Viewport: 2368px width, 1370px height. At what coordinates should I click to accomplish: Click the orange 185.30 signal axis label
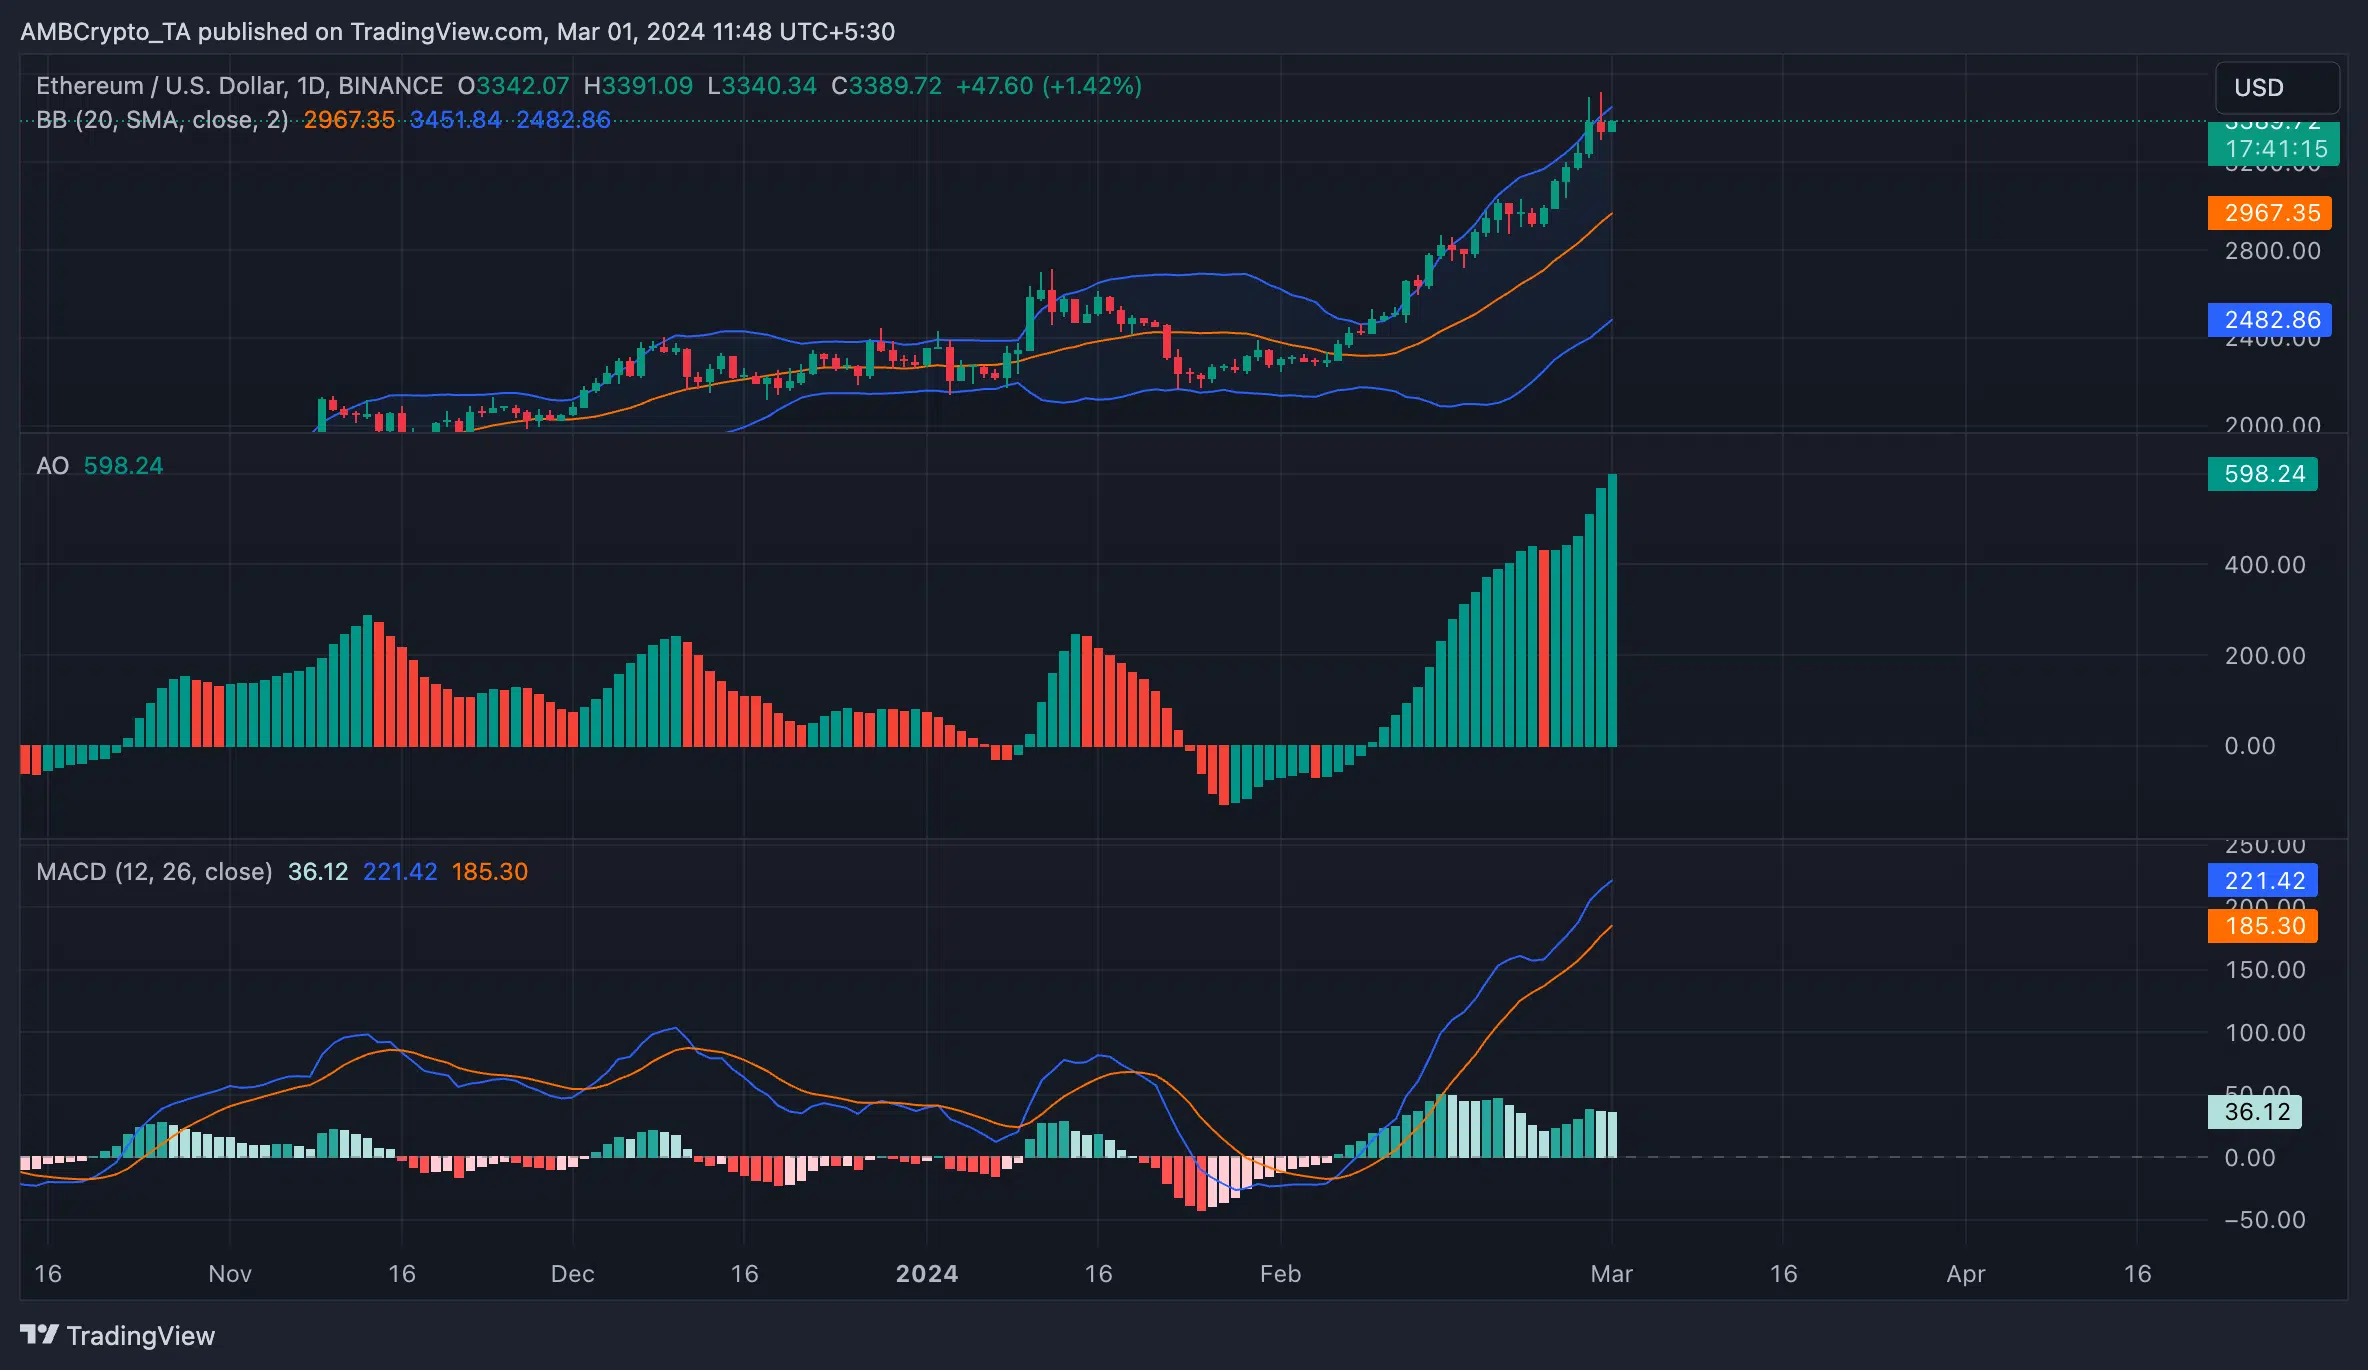click(x=2263, y=926)
